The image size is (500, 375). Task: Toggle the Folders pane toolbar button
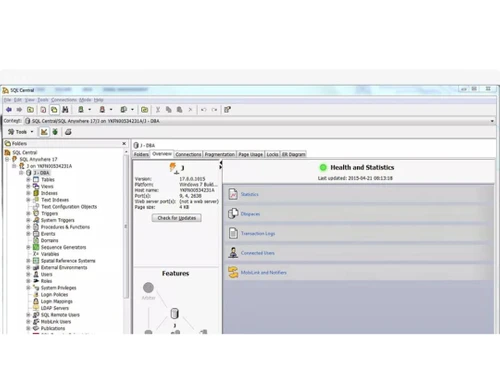tap(54, 109)
